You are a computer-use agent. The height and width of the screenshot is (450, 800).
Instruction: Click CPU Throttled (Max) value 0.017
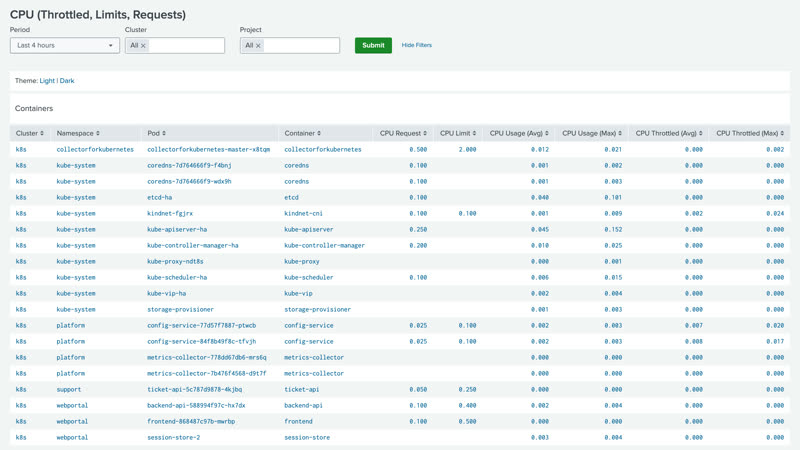[775, 341]
